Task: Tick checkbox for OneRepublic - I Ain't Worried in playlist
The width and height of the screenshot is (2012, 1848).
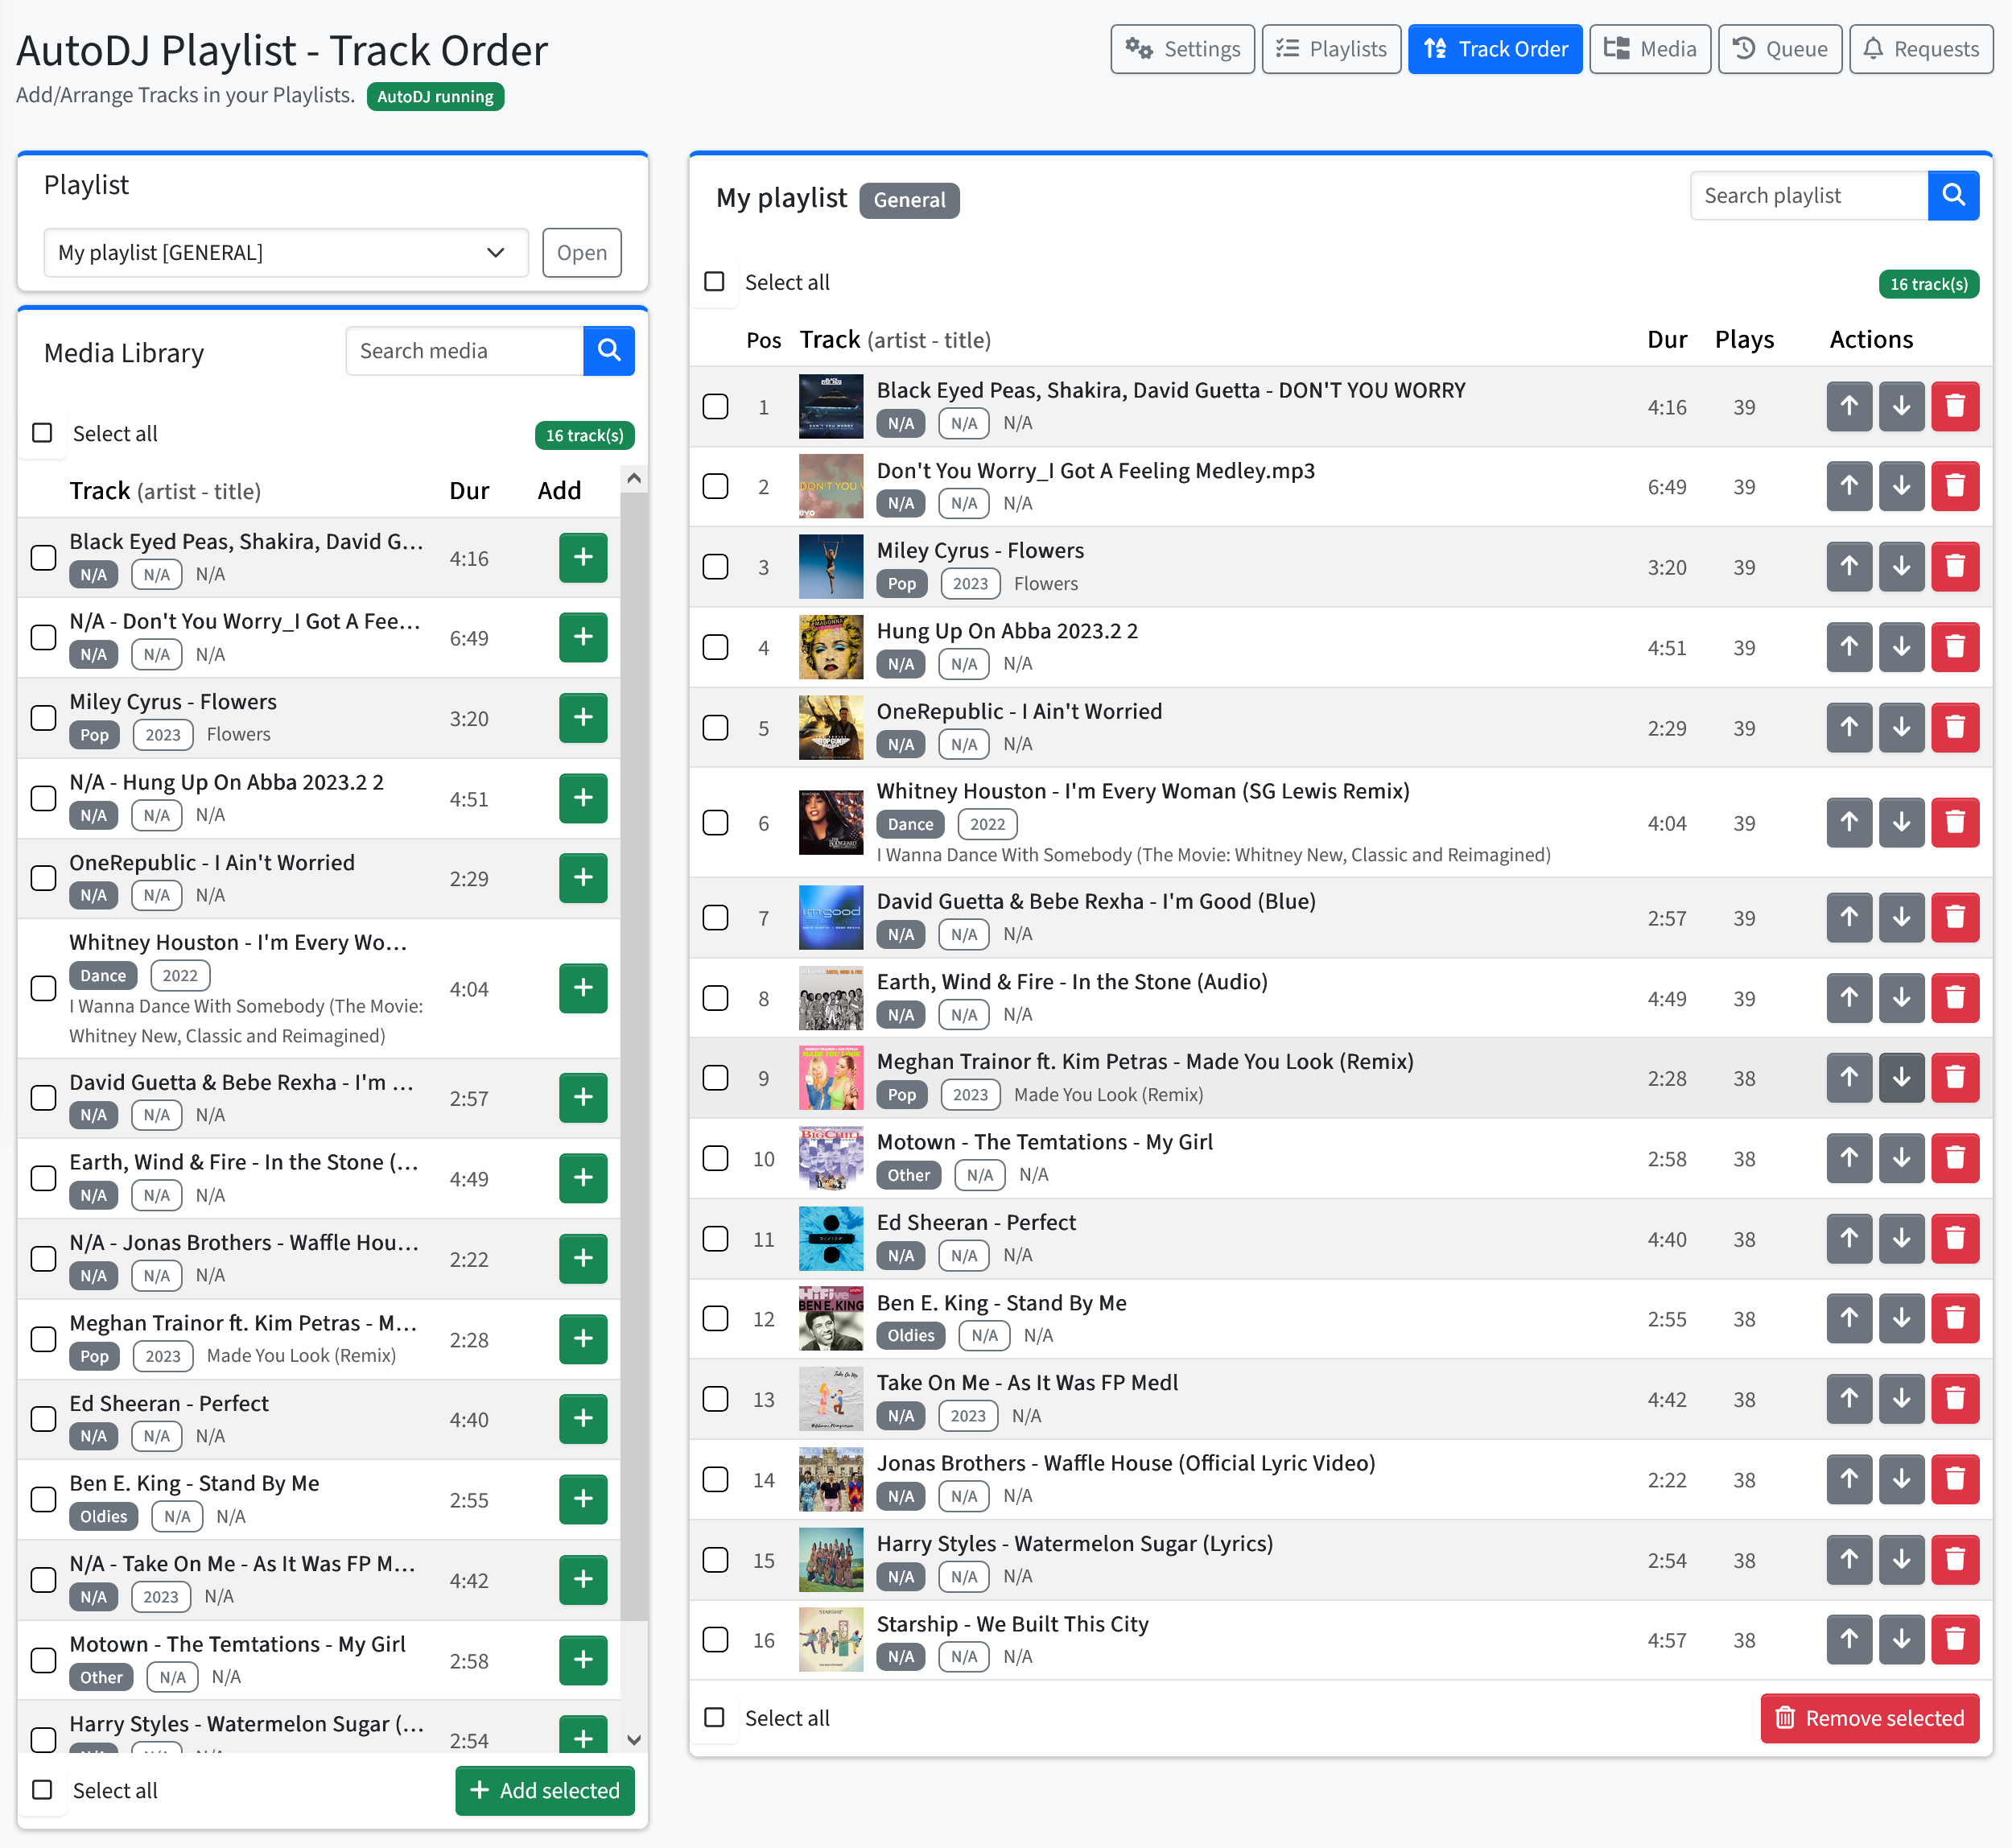Action: coord(716,727)
